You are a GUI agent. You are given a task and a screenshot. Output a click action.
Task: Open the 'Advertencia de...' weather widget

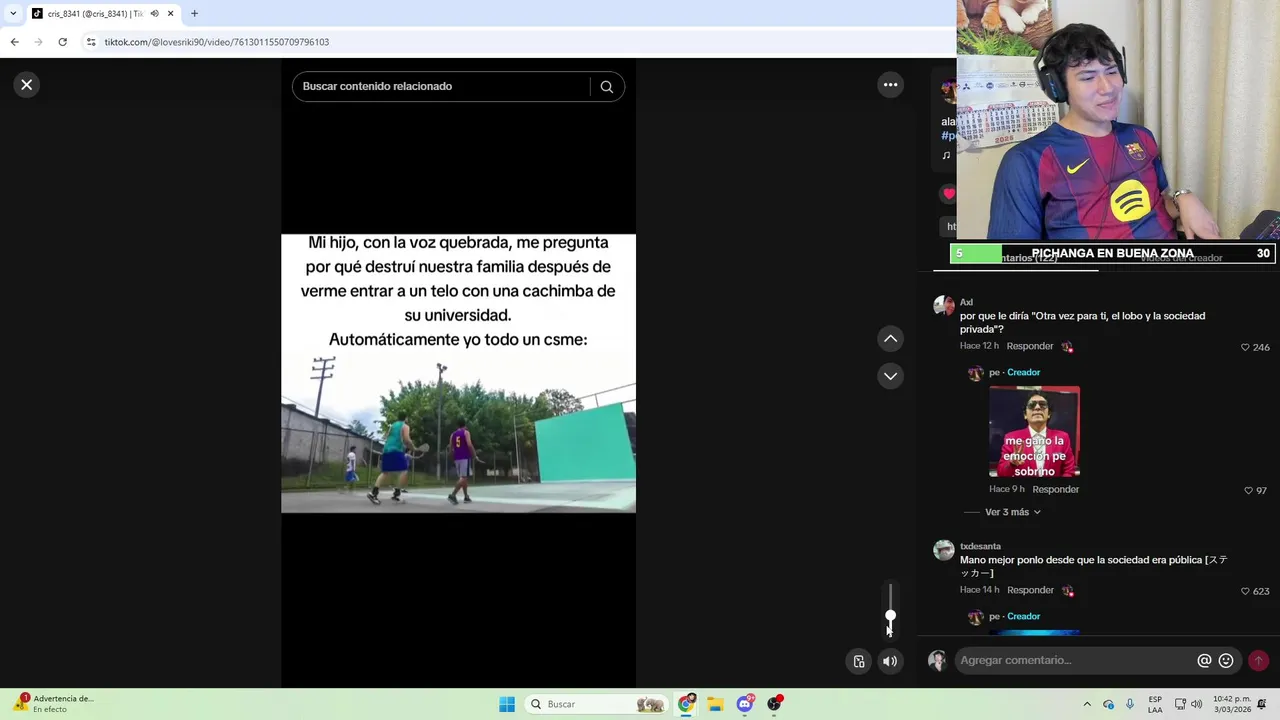pos(52,704)
